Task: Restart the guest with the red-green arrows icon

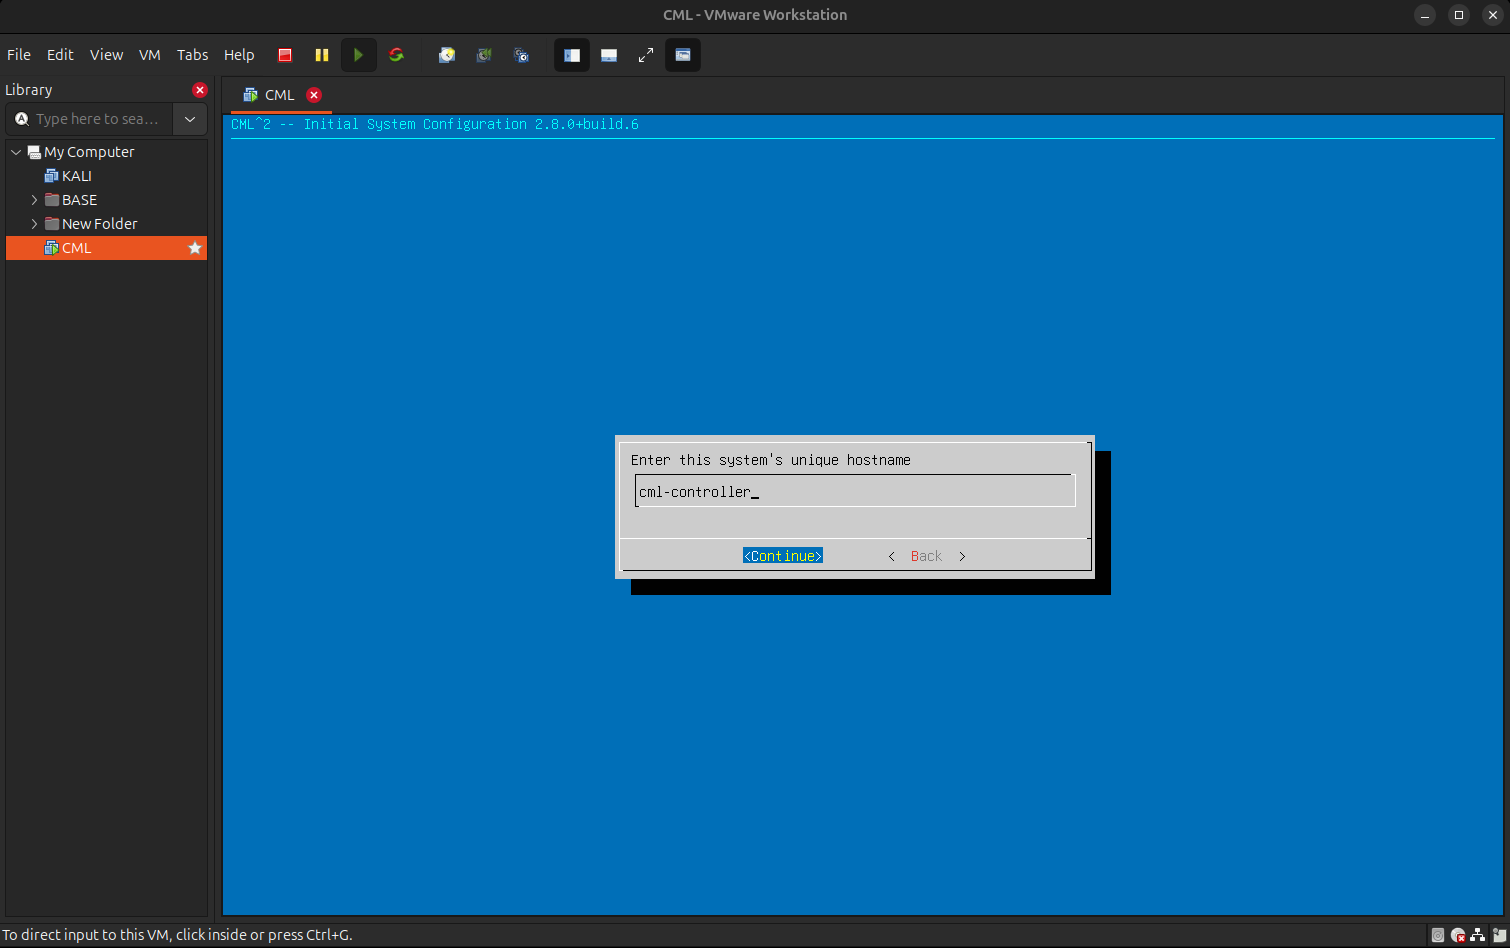Action: (396, 55)
